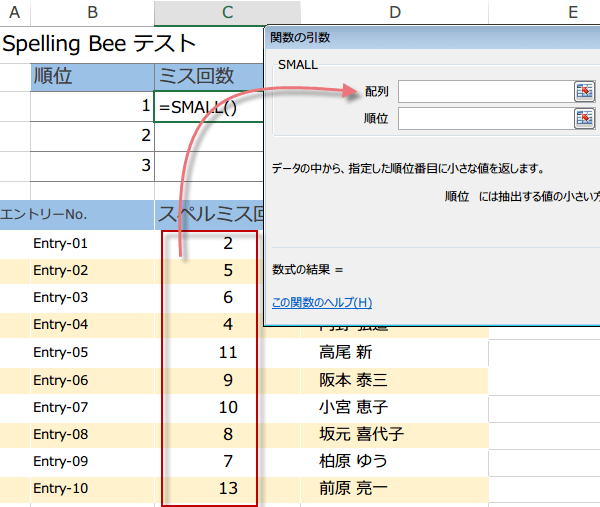Select column C header

228,12
